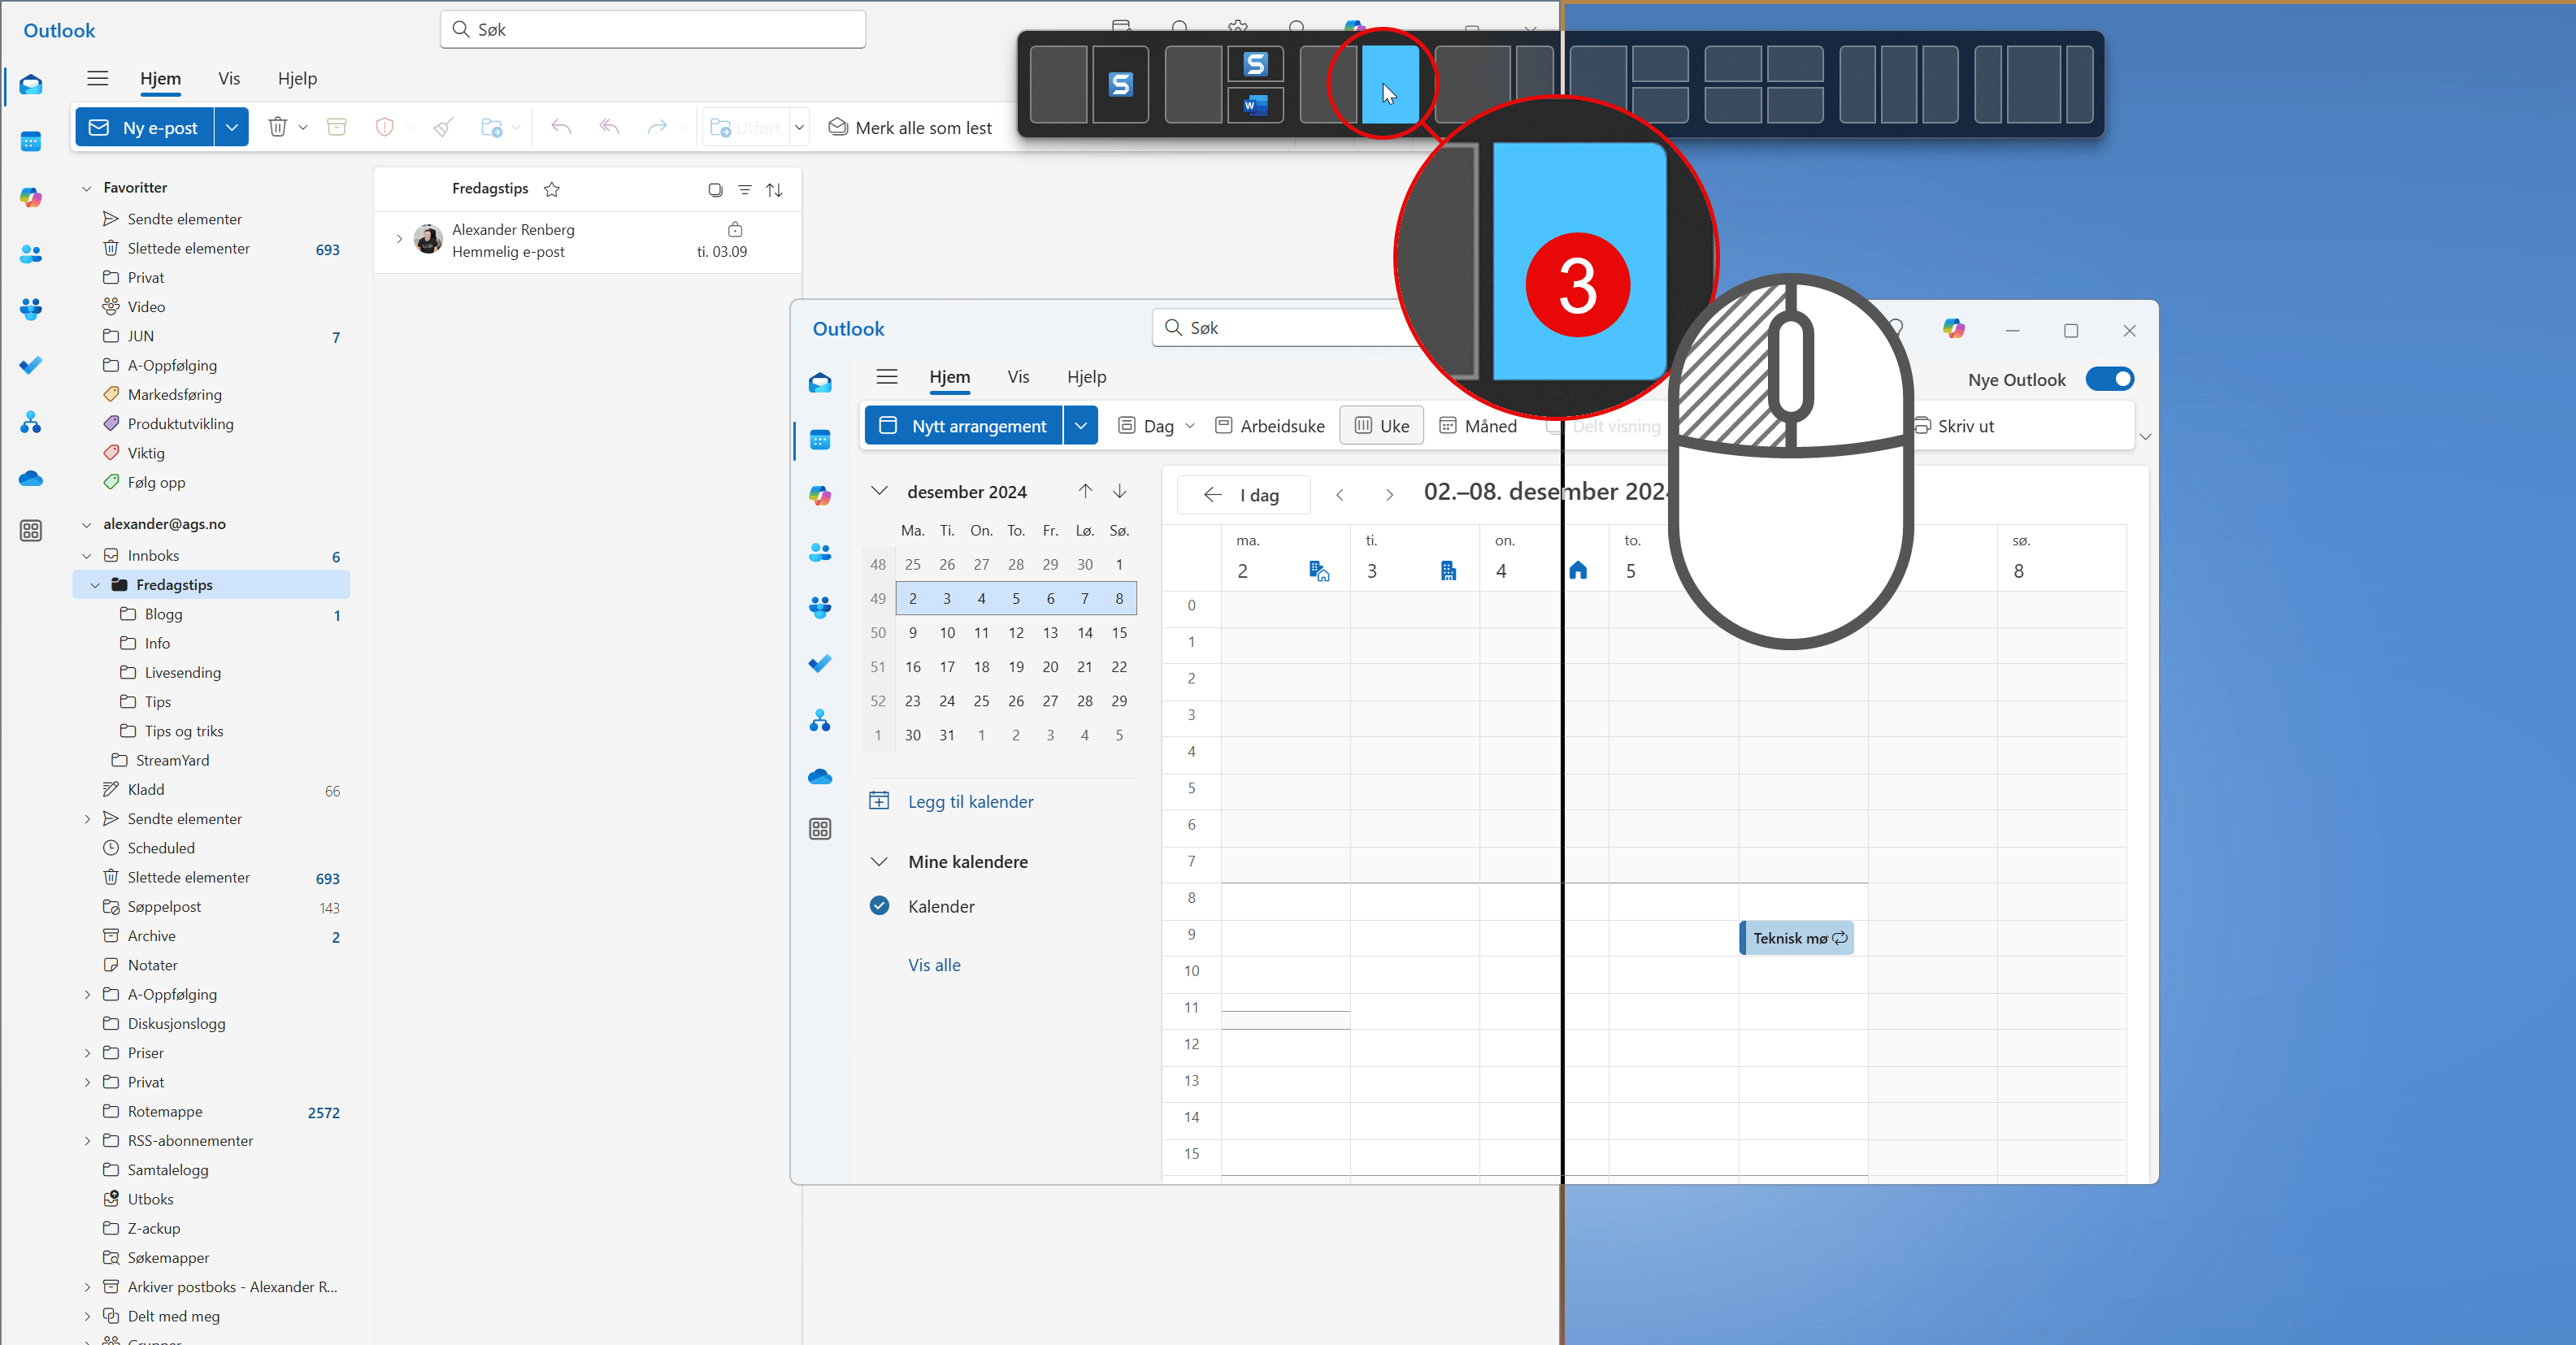Image resolution: width=2576 pixels, height=1345 pixels.
Task: Toggle the Nye Outlook switch
Action: click(x=2110, y=379)
